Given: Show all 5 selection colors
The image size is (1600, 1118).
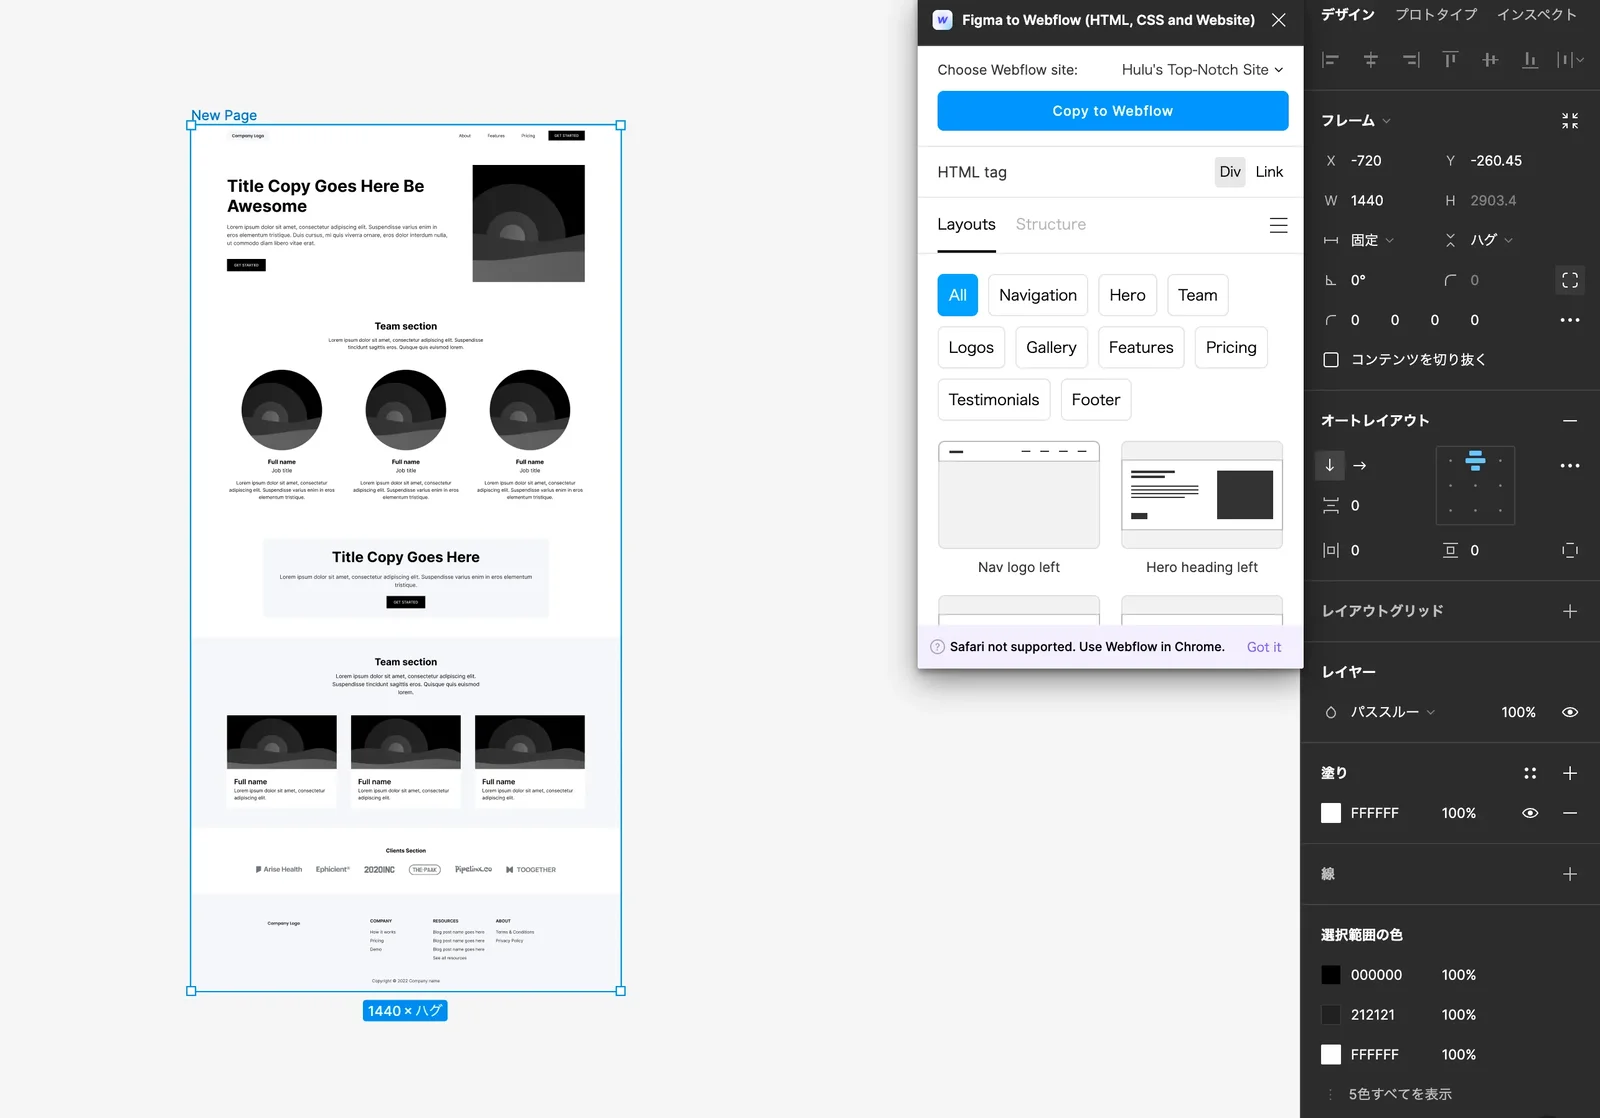Looking at the screenshot, I should 1400,1094.
